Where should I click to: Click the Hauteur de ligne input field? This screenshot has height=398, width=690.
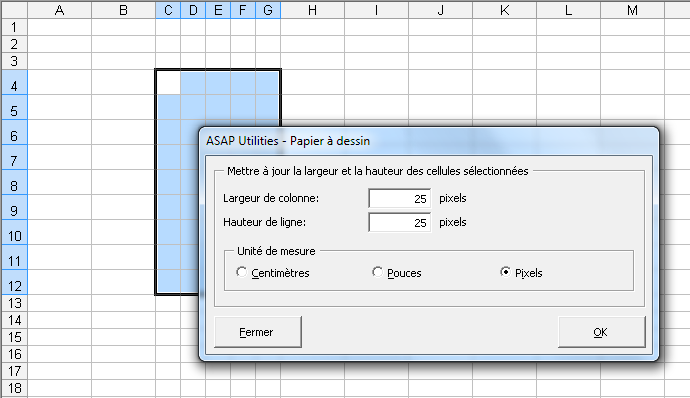click(x=400, y=222)
